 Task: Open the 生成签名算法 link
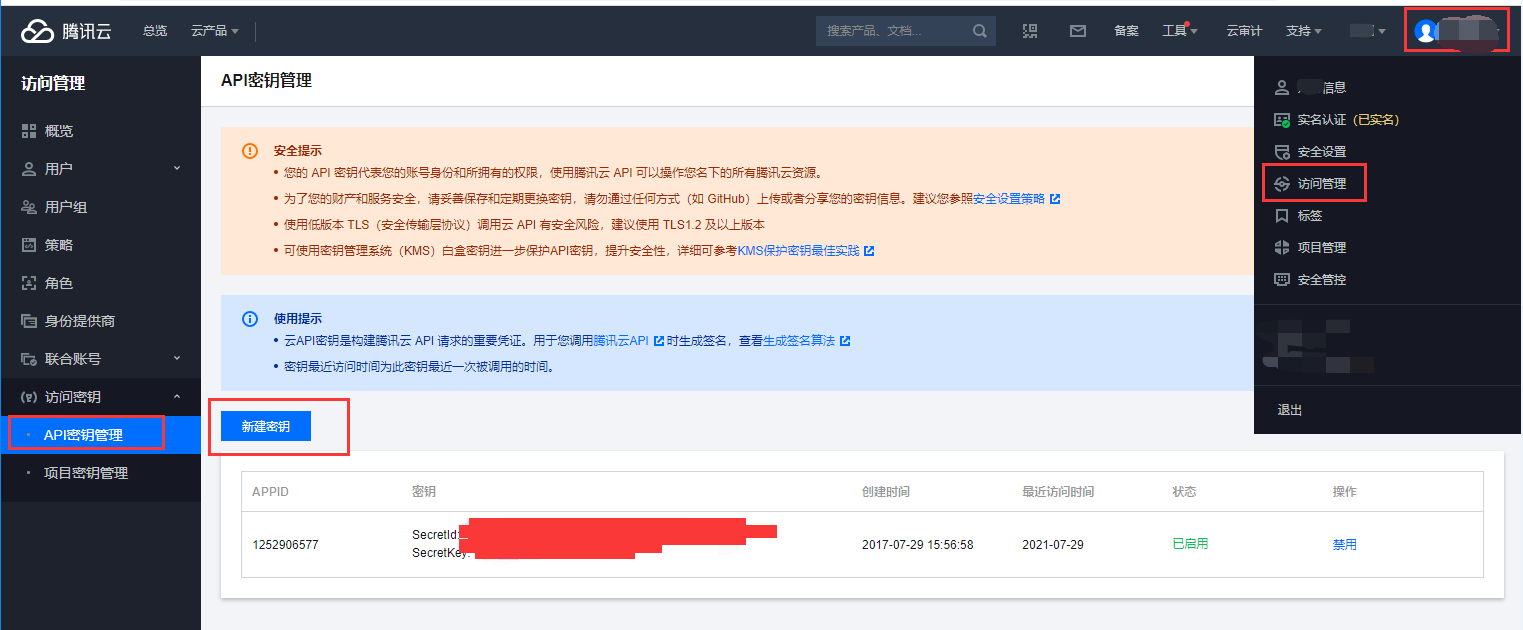coord(799,341)
